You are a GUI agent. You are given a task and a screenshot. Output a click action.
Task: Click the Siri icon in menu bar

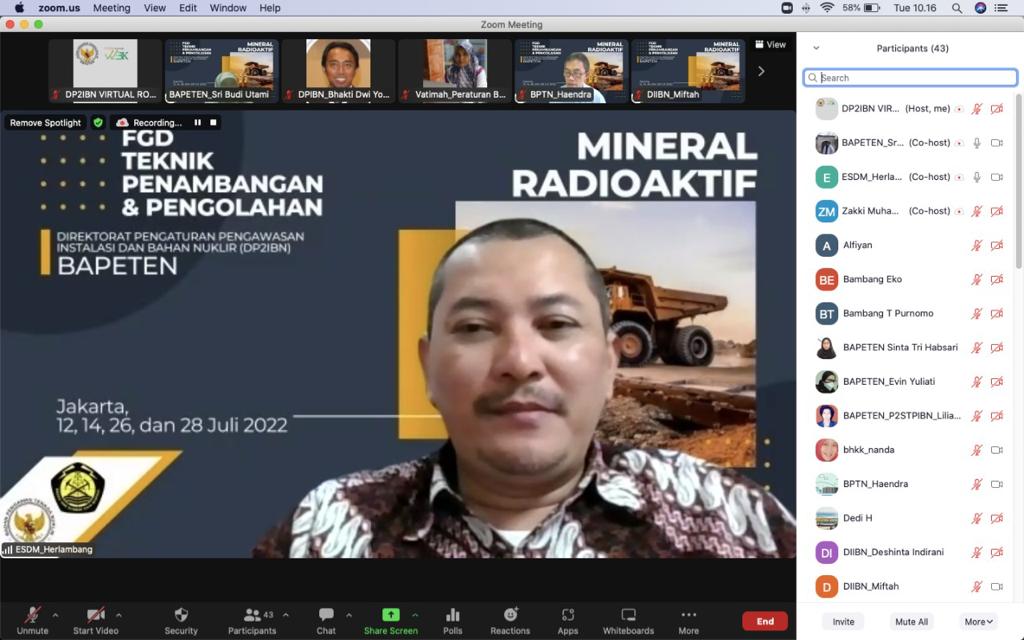point(980,8)
